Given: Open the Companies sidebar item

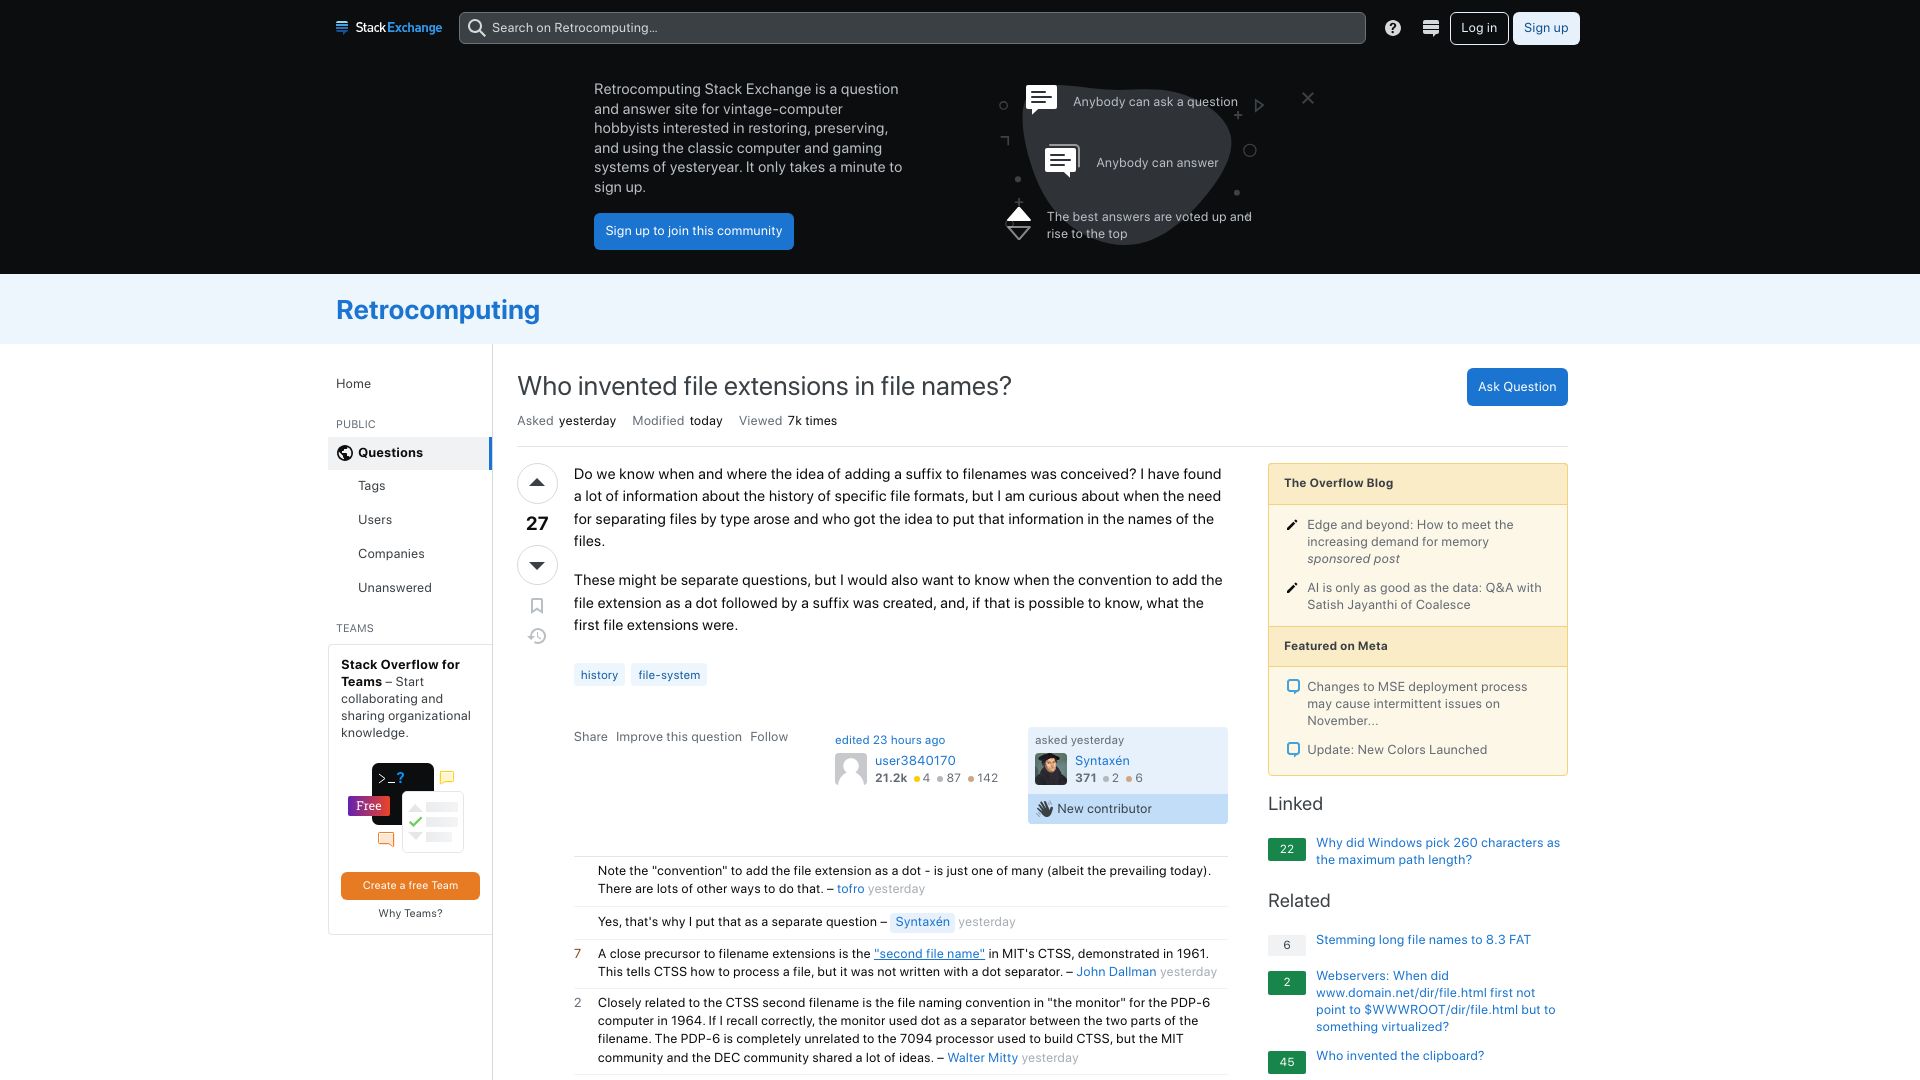Looking at the screenshot, I should pos(391,554).
